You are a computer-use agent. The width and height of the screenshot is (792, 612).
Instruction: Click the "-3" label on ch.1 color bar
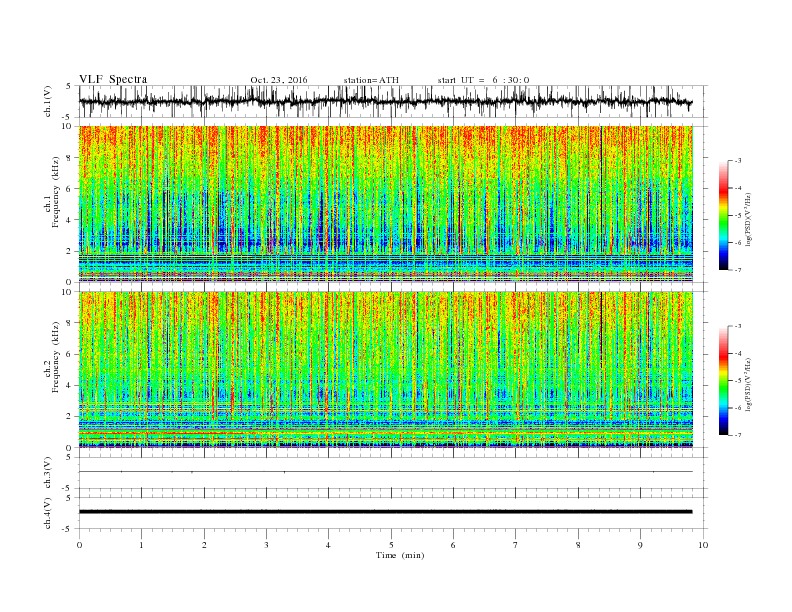[738, 161]
